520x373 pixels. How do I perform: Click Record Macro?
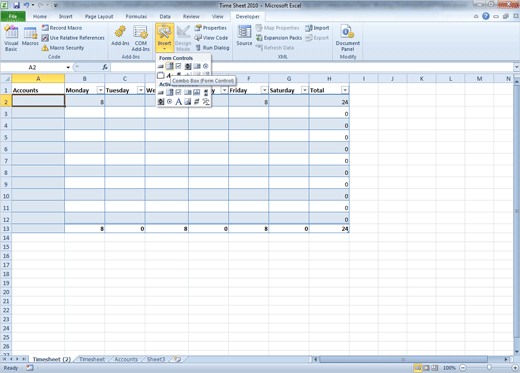click(62, 28)
